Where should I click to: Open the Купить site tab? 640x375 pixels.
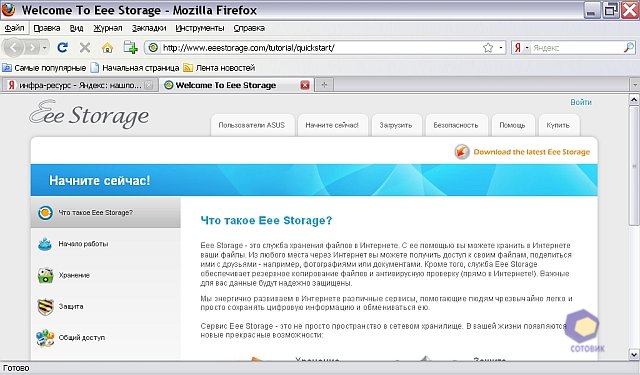point(558,125)
